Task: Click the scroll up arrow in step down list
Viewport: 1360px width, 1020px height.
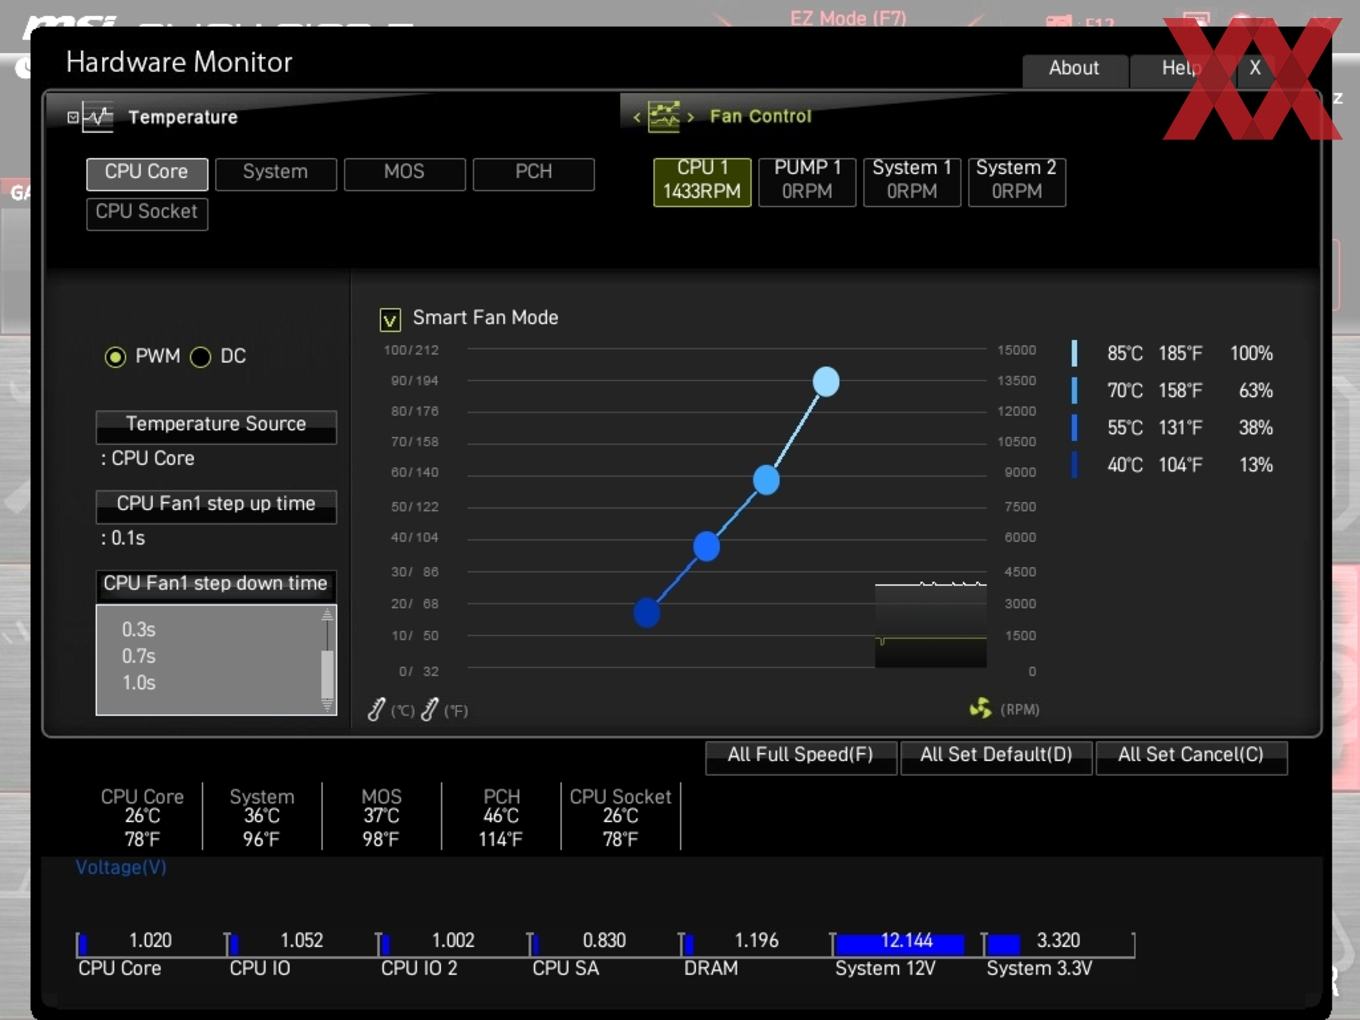Action: (x=327, y=615)
